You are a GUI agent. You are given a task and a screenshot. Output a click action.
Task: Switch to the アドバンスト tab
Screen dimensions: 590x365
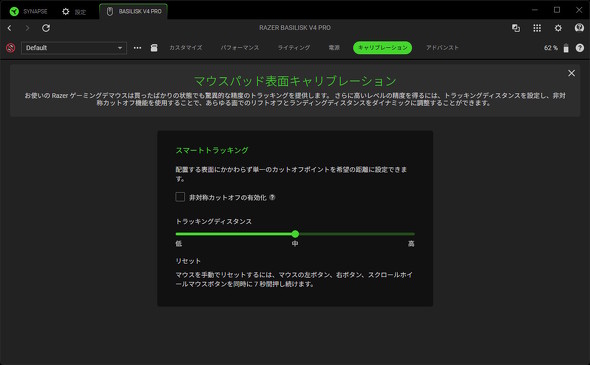442,48
